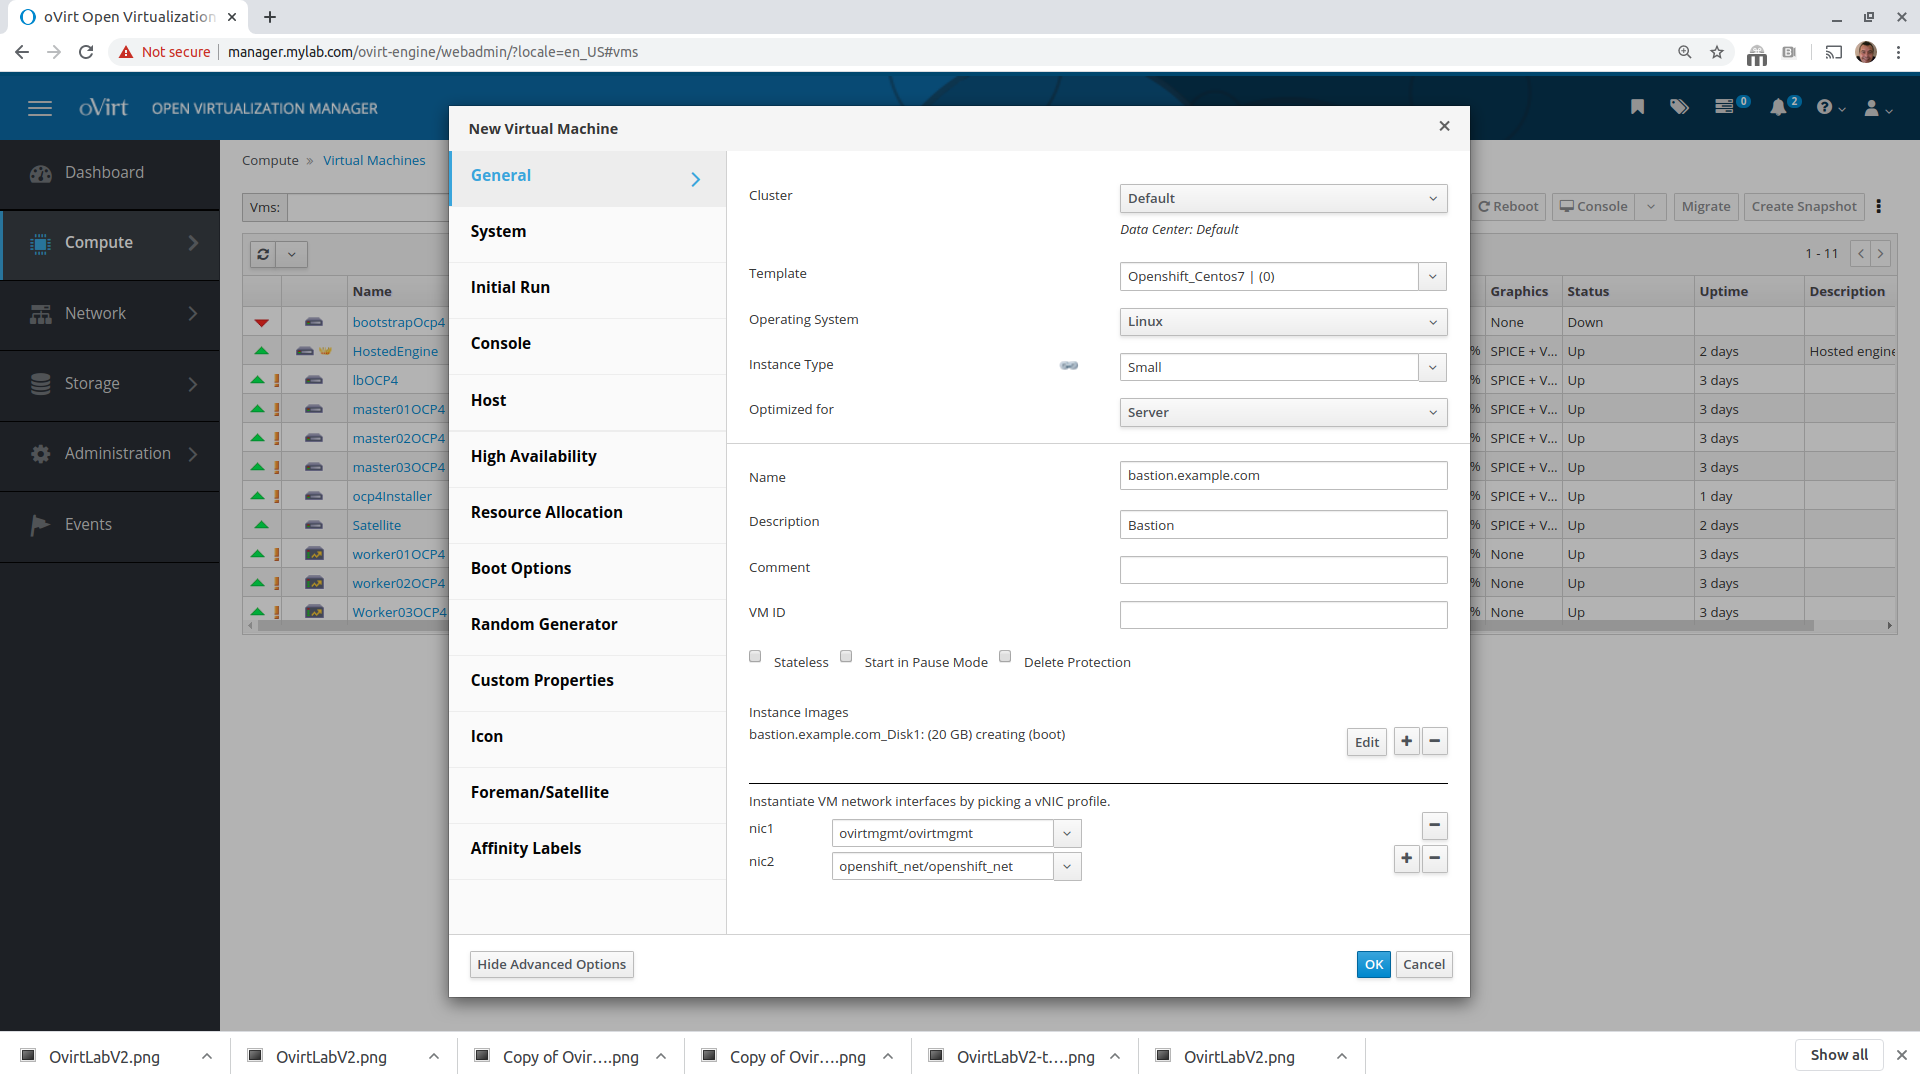The image size is (1920, 1080).
Task: Add another nic with nic2 plus button
Action: pos(1406,858)
